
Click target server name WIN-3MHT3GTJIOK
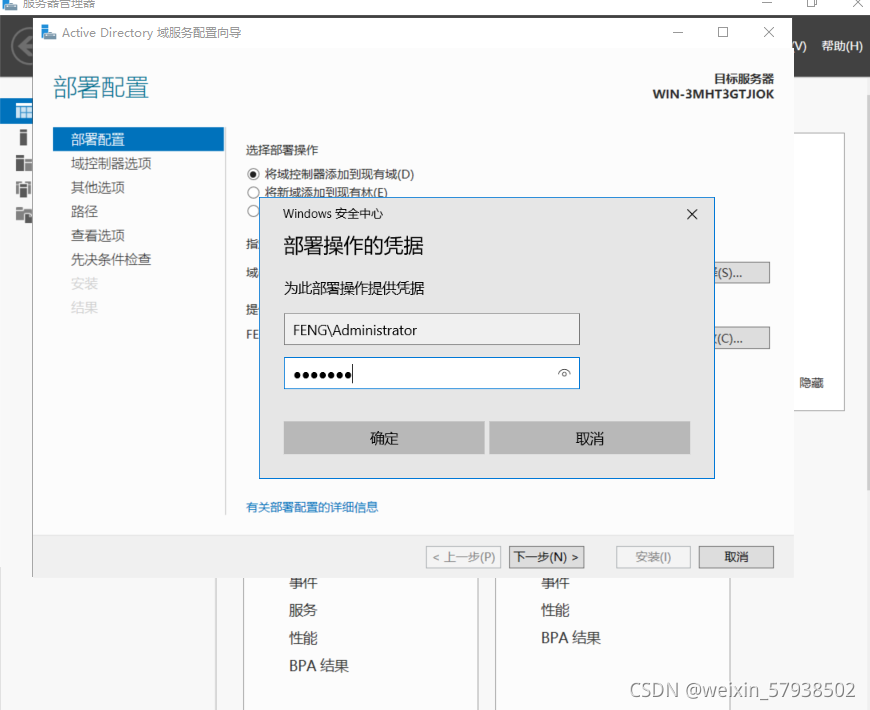coord(713,94)
